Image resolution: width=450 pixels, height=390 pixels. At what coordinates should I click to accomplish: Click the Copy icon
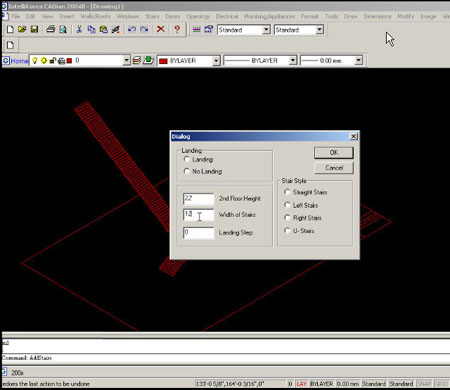click(91, 29)
